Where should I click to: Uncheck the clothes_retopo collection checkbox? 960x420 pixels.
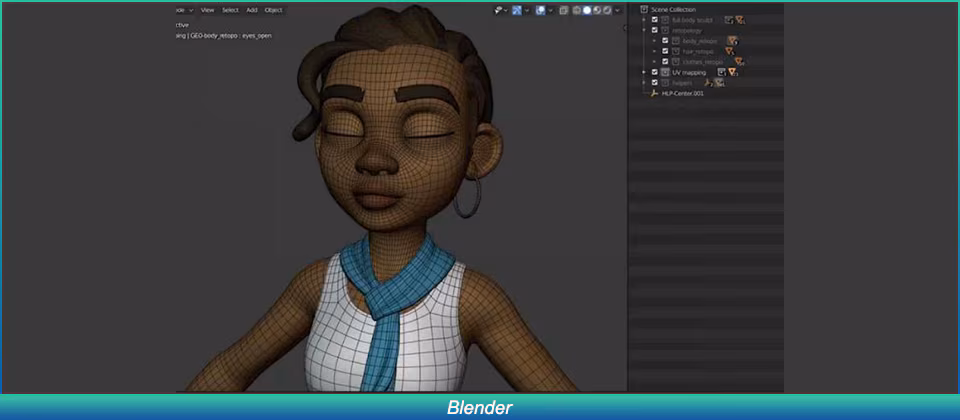pyautogui.click(x=665, y=61)
